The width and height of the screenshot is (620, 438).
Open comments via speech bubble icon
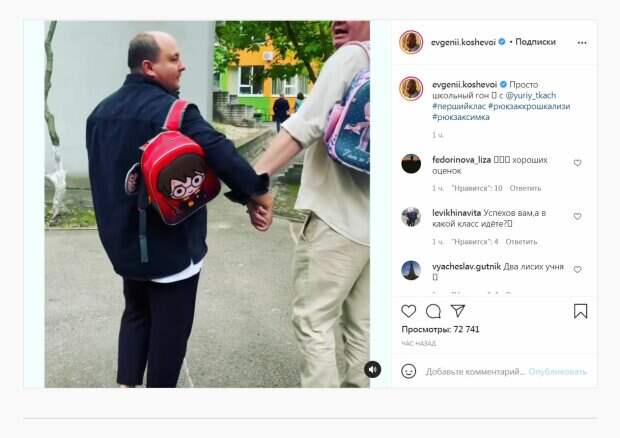pos(433,311)
